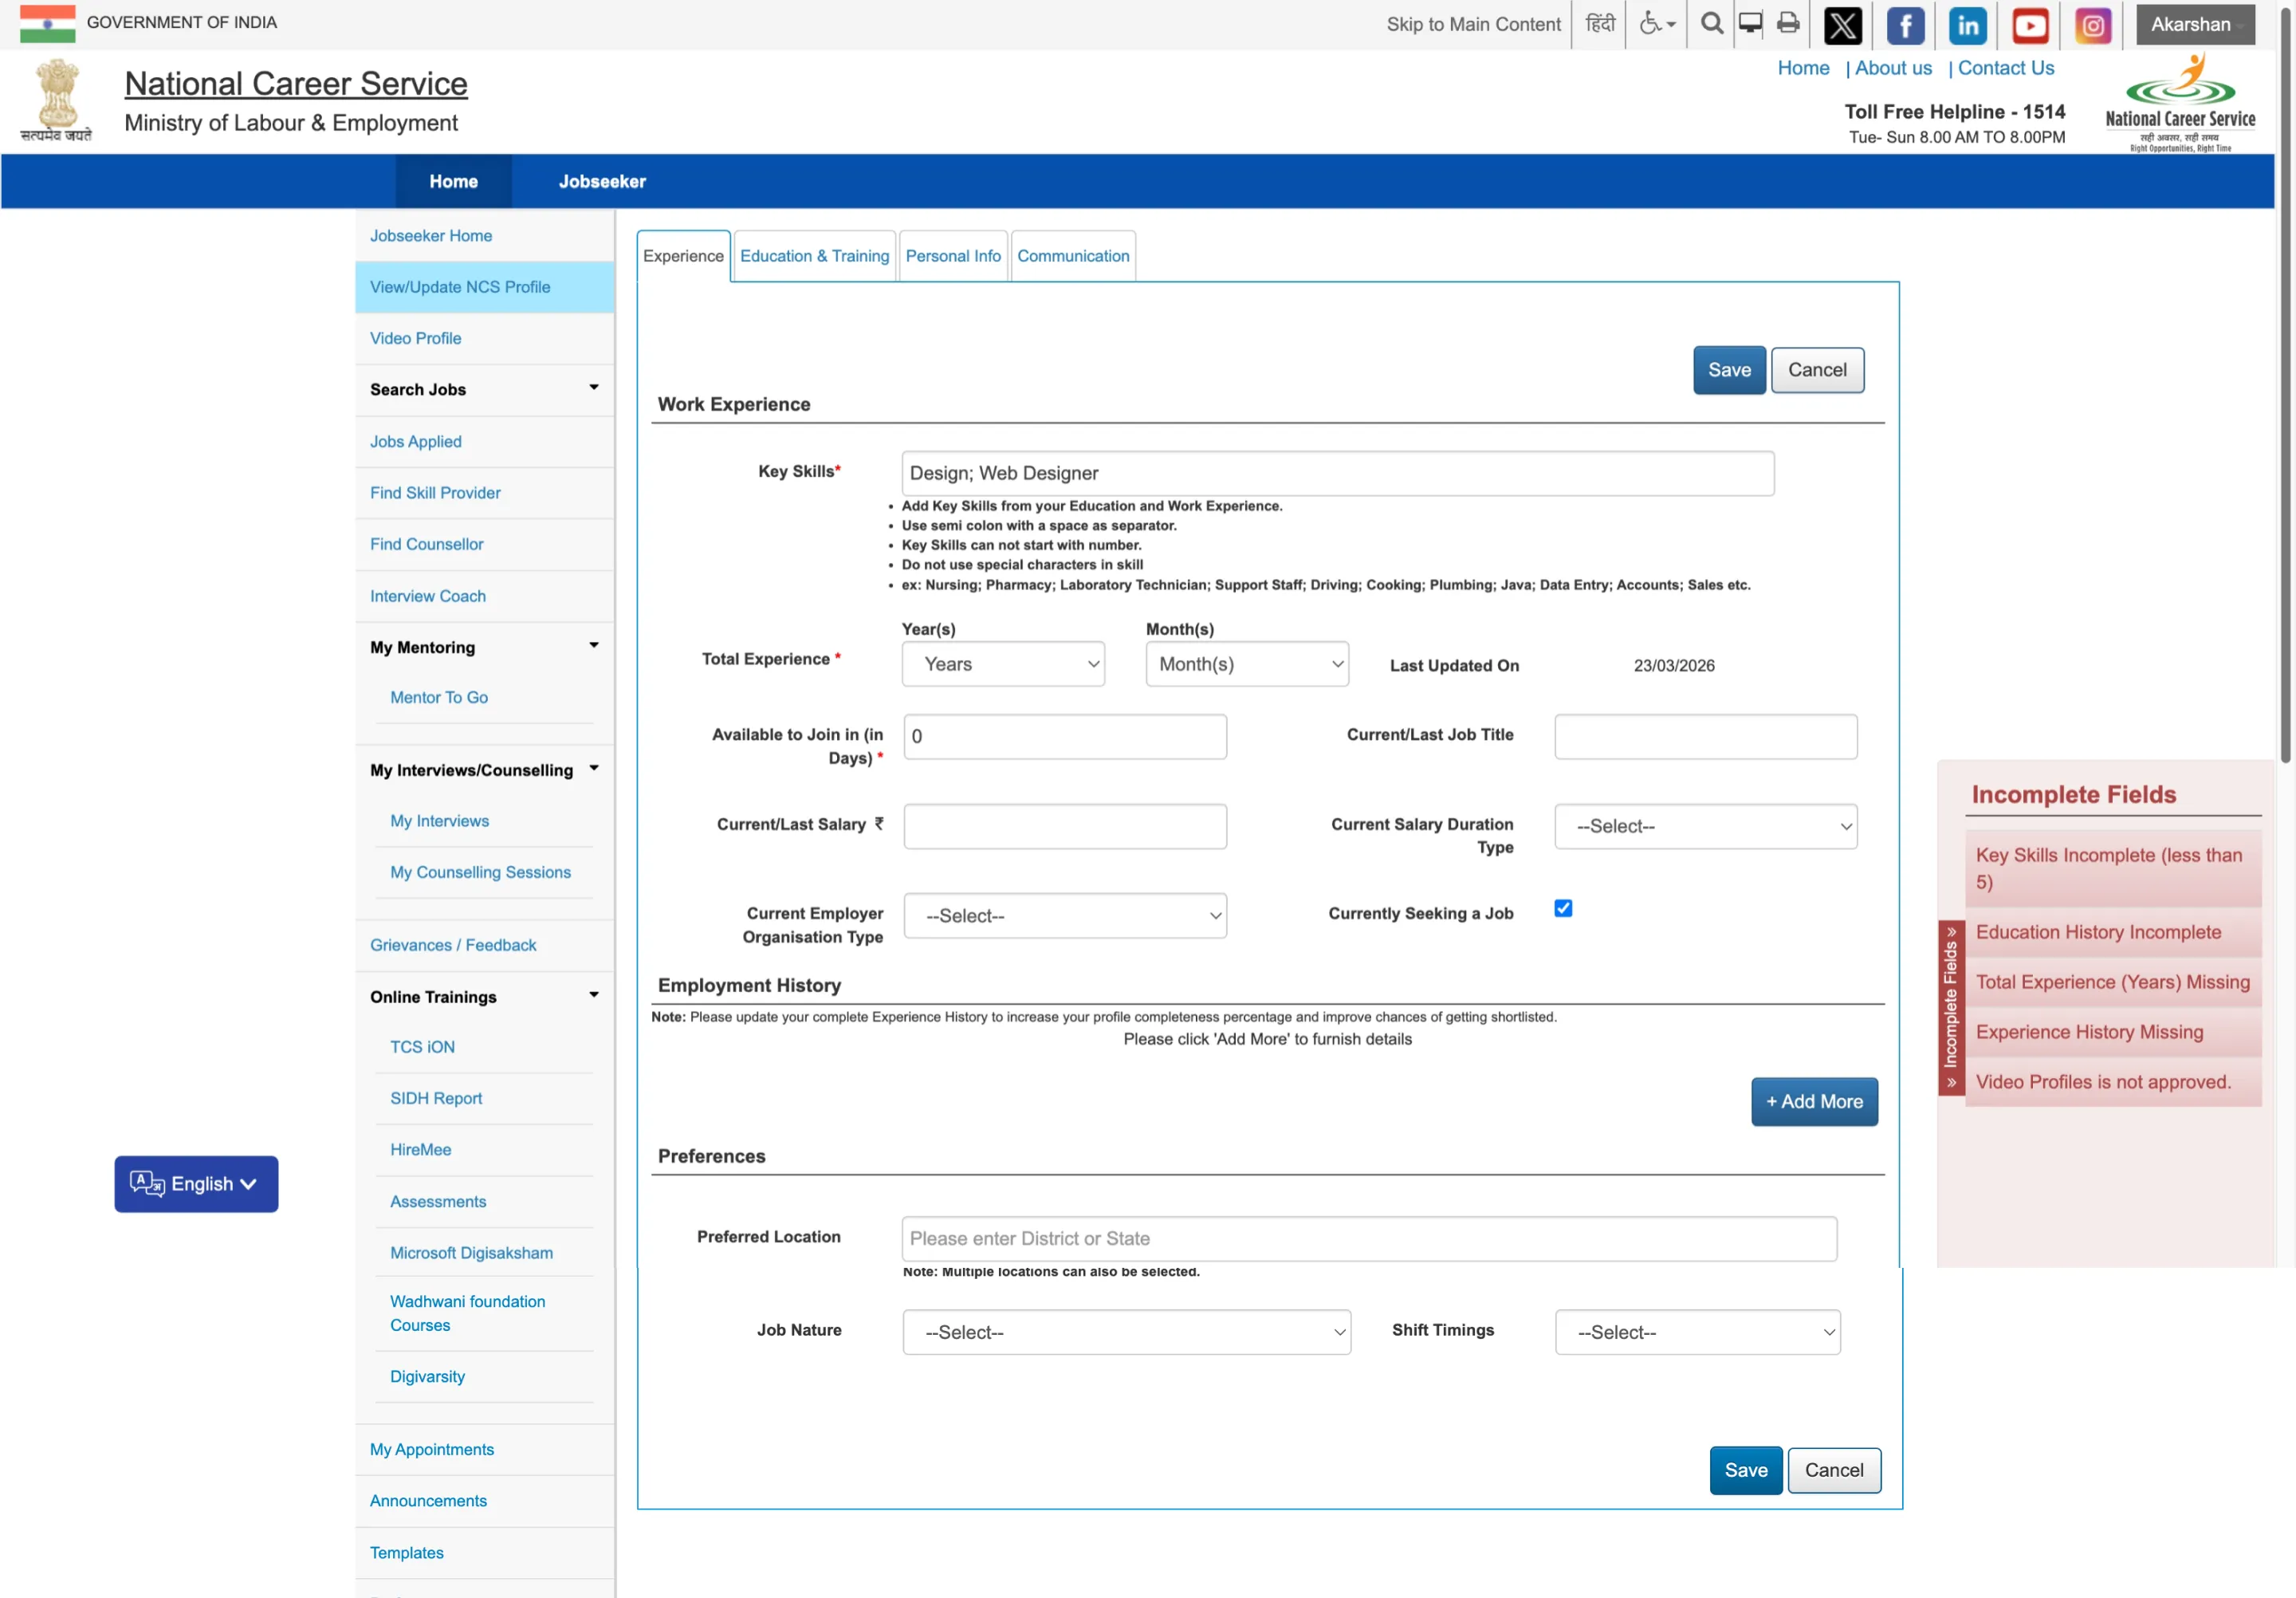Expand the Job Nature dropdown
Image resolution: width=2296 pixels, height=1598 pixels.
(1126, 1332)
